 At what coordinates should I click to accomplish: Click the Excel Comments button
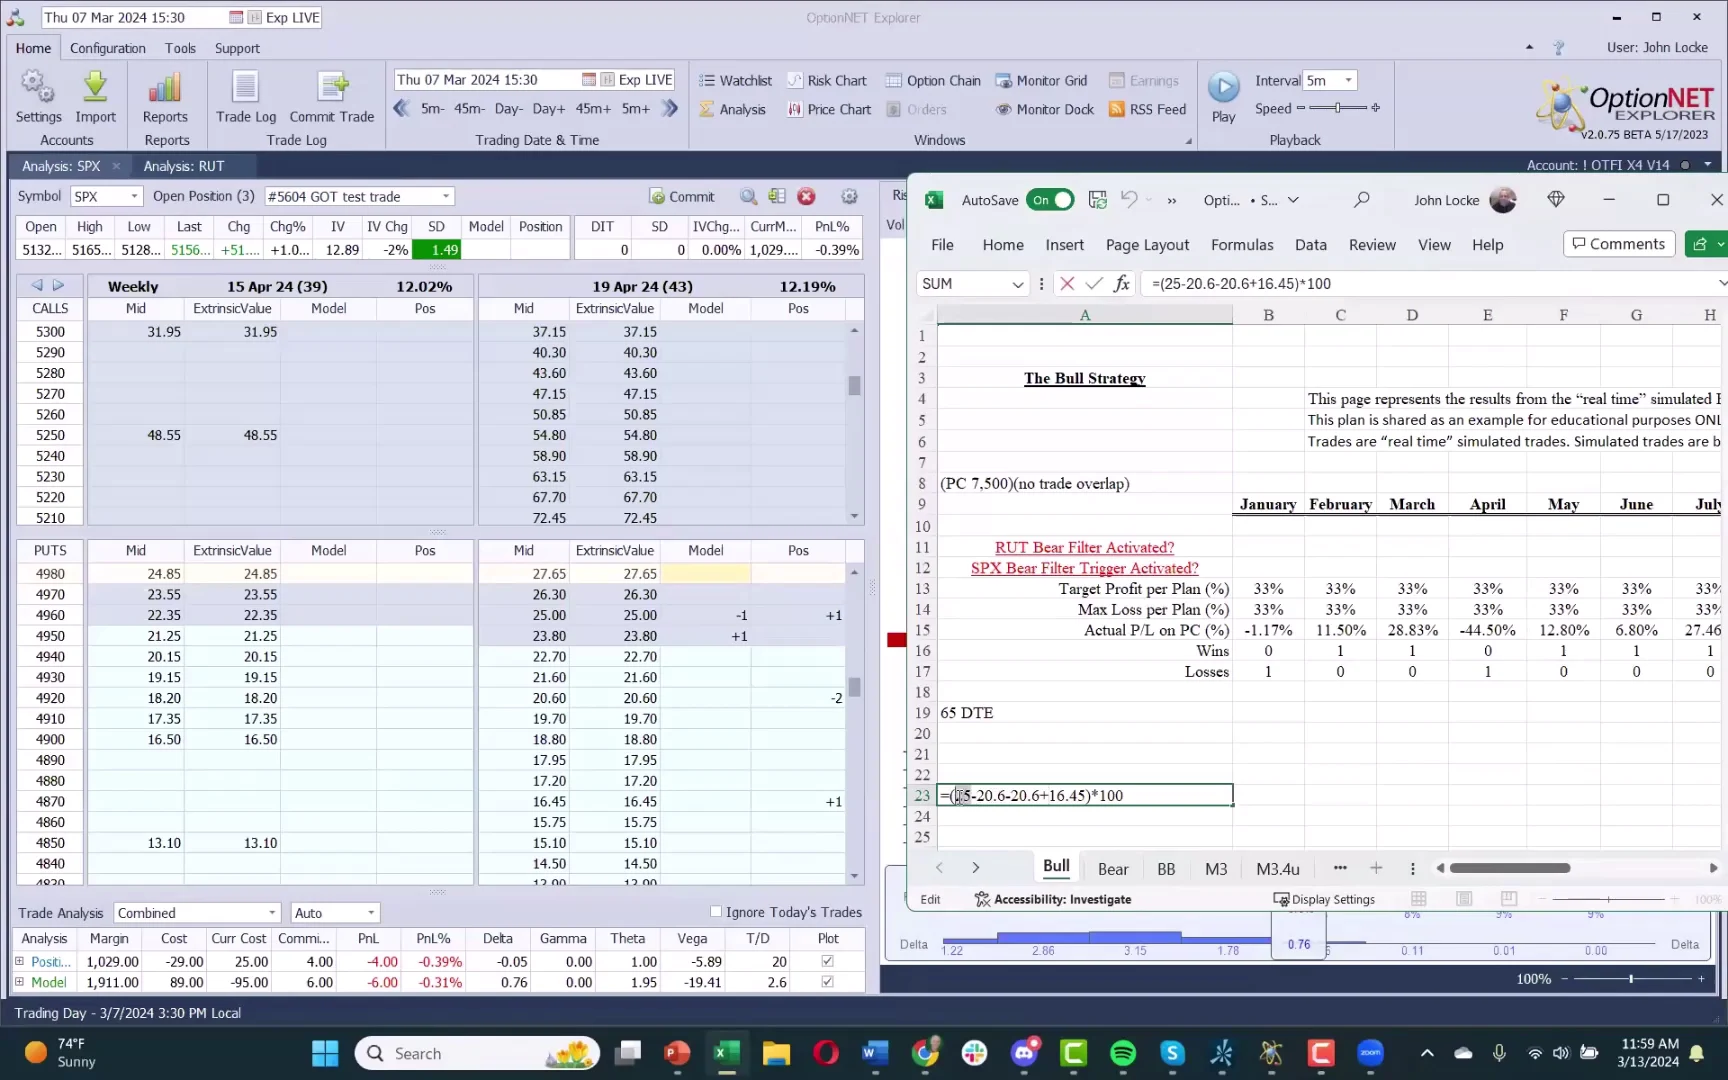pyautogui.click(x=1619, y=244)
